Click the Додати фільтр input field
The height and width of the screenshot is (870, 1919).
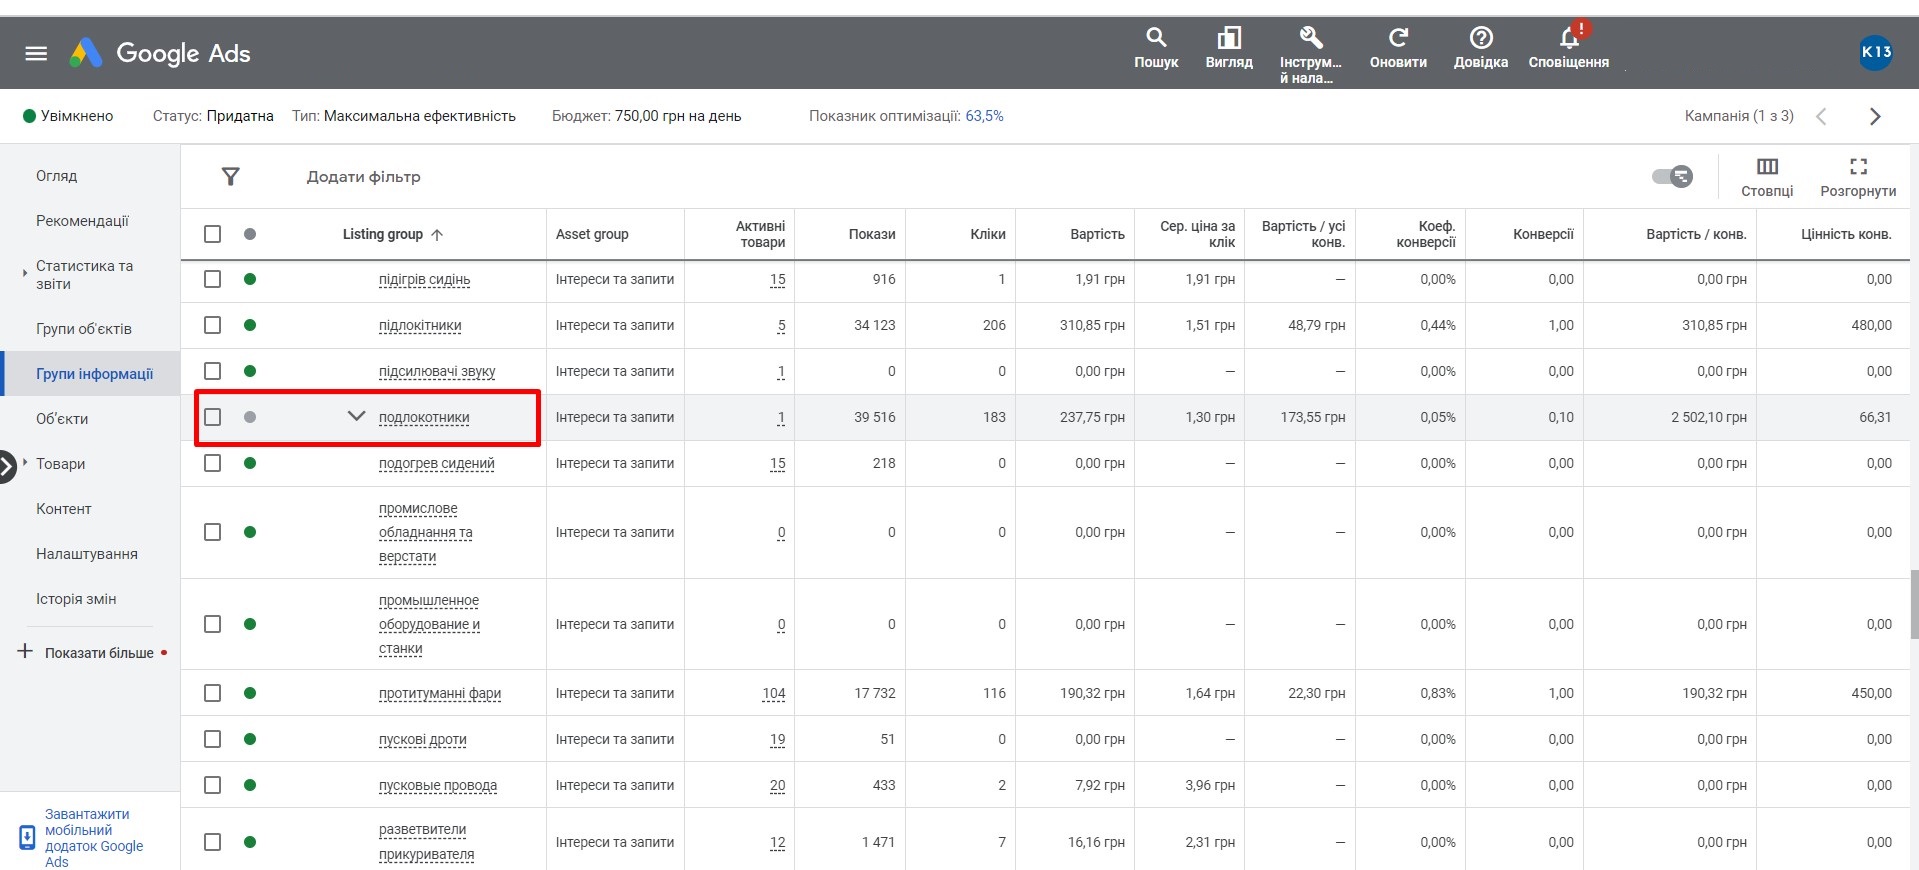tap(363, 177)
